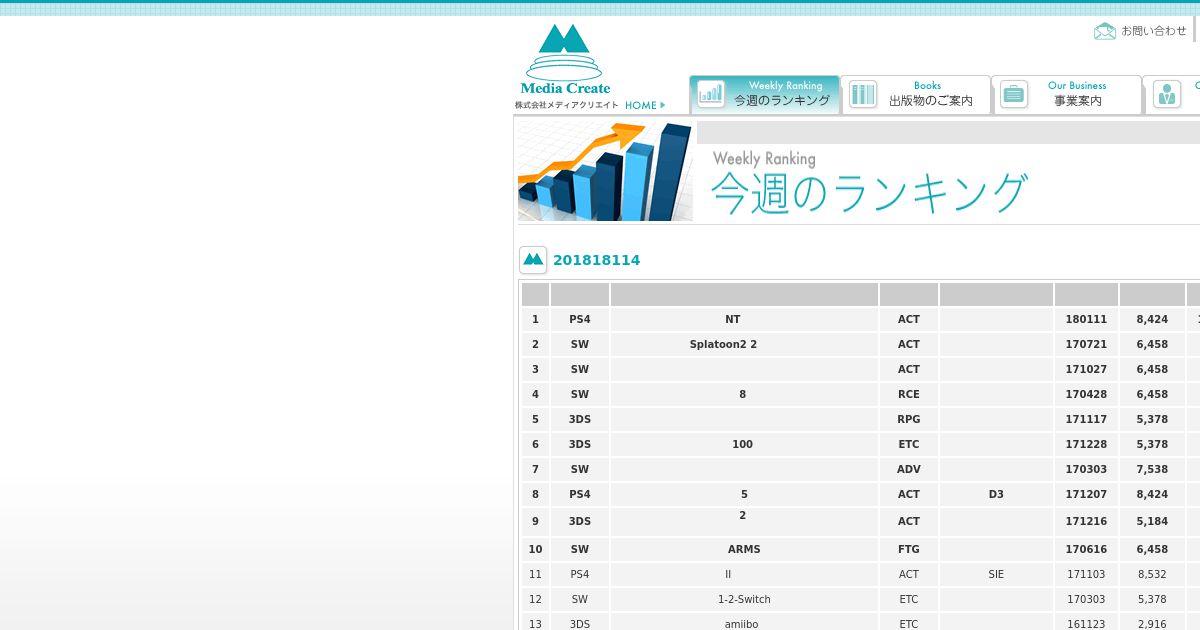Click the release date 171207 in row 8
The height and width of the screenshot is (630, 1200).
(x=1086, y=494)
